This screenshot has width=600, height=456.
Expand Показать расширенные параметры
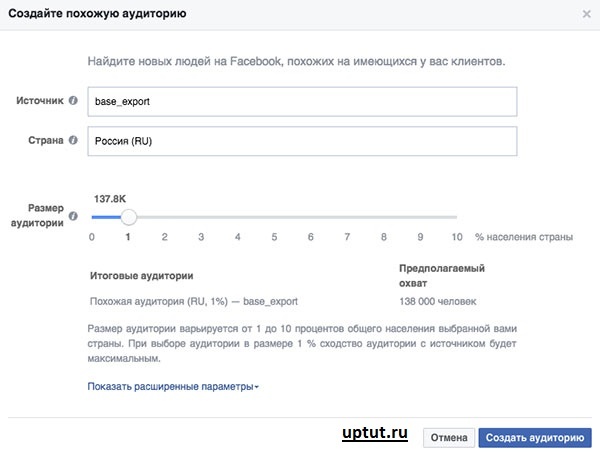coord(173,387)
